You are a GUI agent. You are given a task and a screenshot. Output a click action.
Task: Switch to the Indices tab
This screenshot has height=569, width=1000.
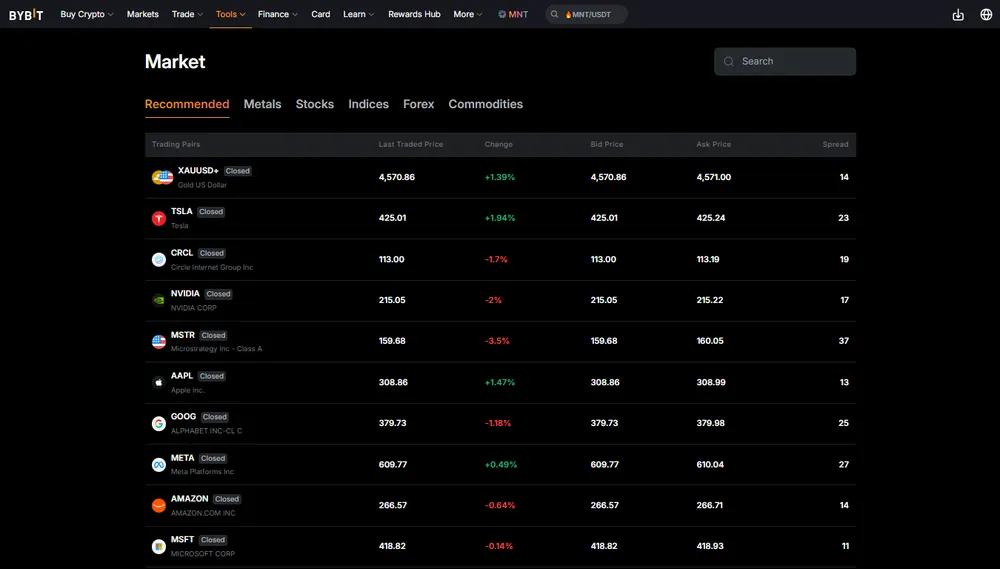point(368,104)
